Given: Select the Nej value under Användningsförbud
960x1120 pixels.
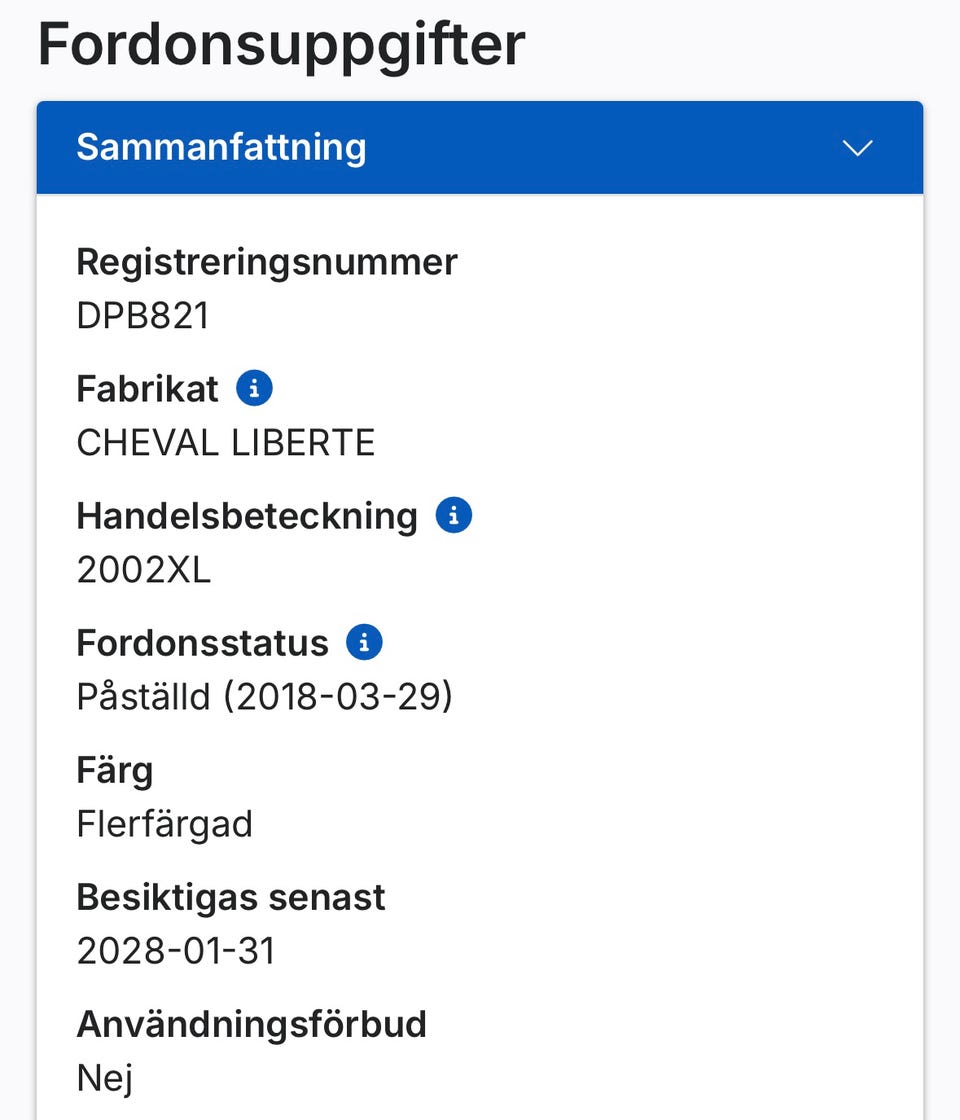Looking at the screenshot, I should [x=104, y=1078].
